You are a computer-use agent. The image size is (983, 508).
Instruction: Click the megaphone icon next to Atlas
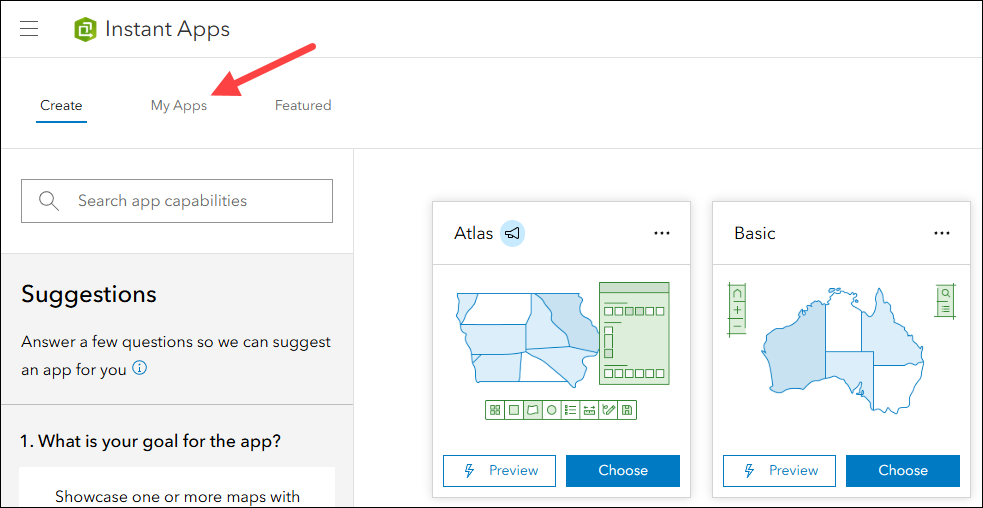click(512, 233)
